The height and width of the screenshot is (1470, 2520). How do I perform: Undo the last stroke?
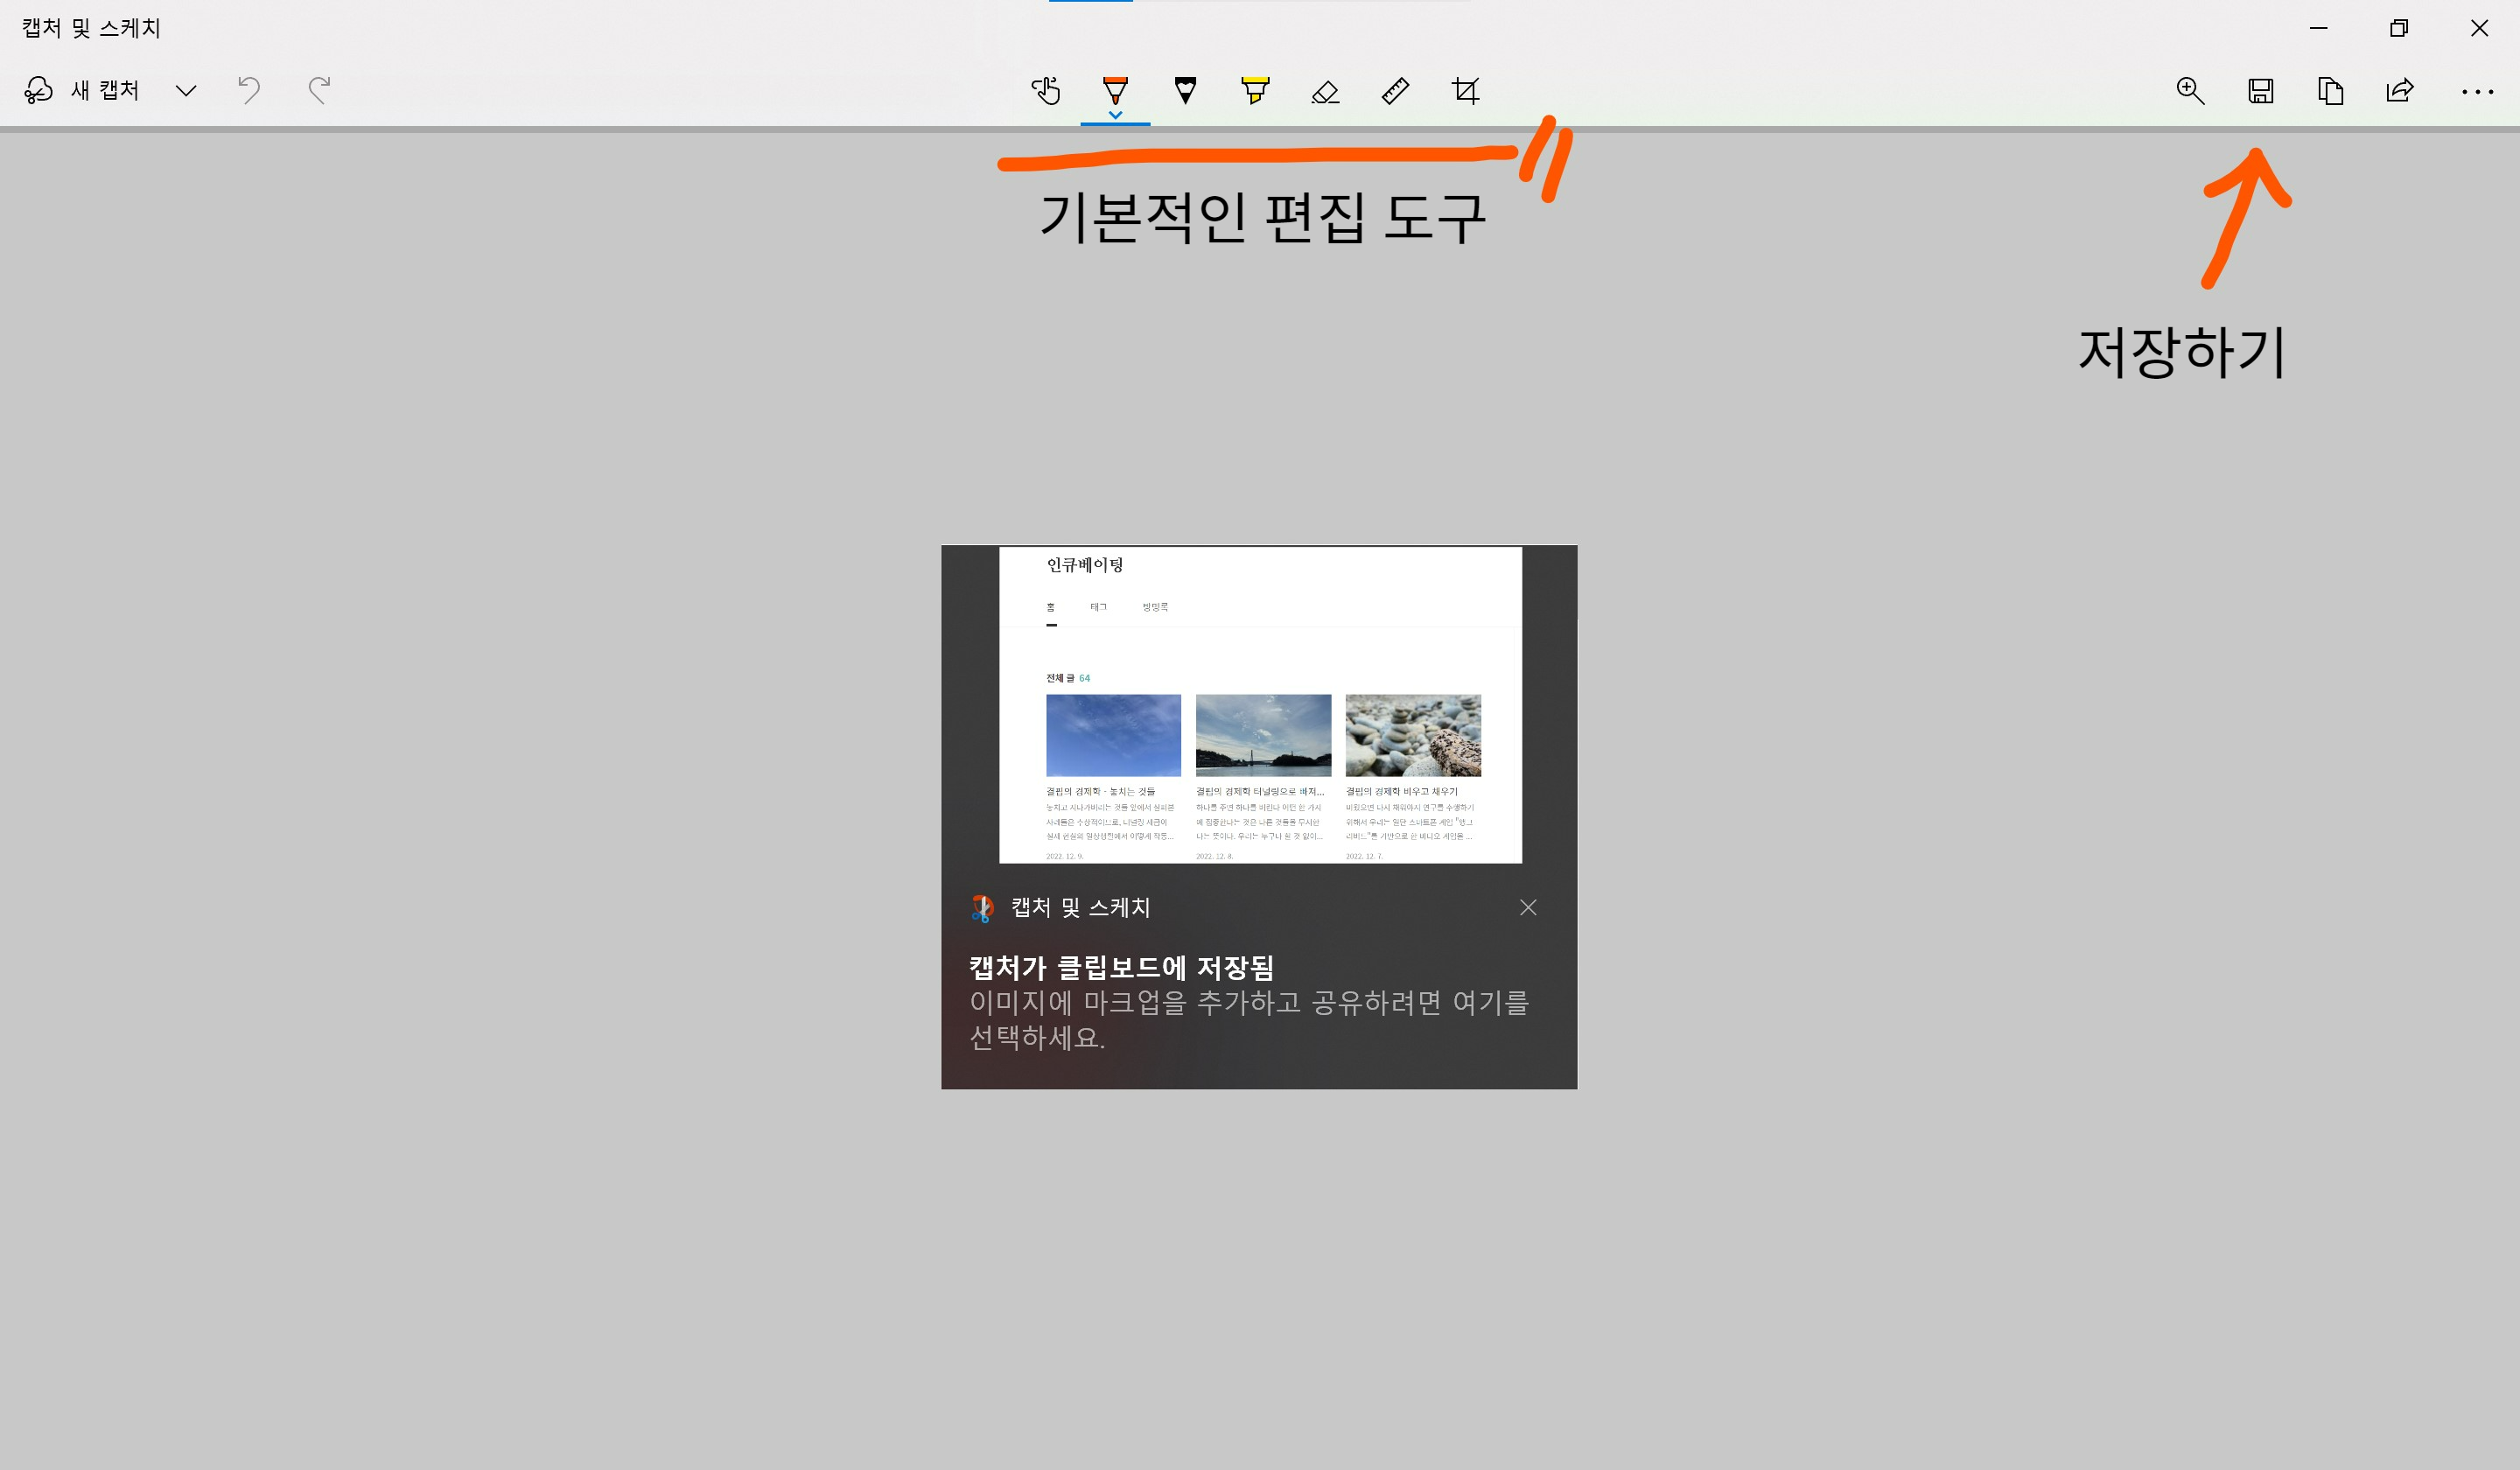point(249,91)
